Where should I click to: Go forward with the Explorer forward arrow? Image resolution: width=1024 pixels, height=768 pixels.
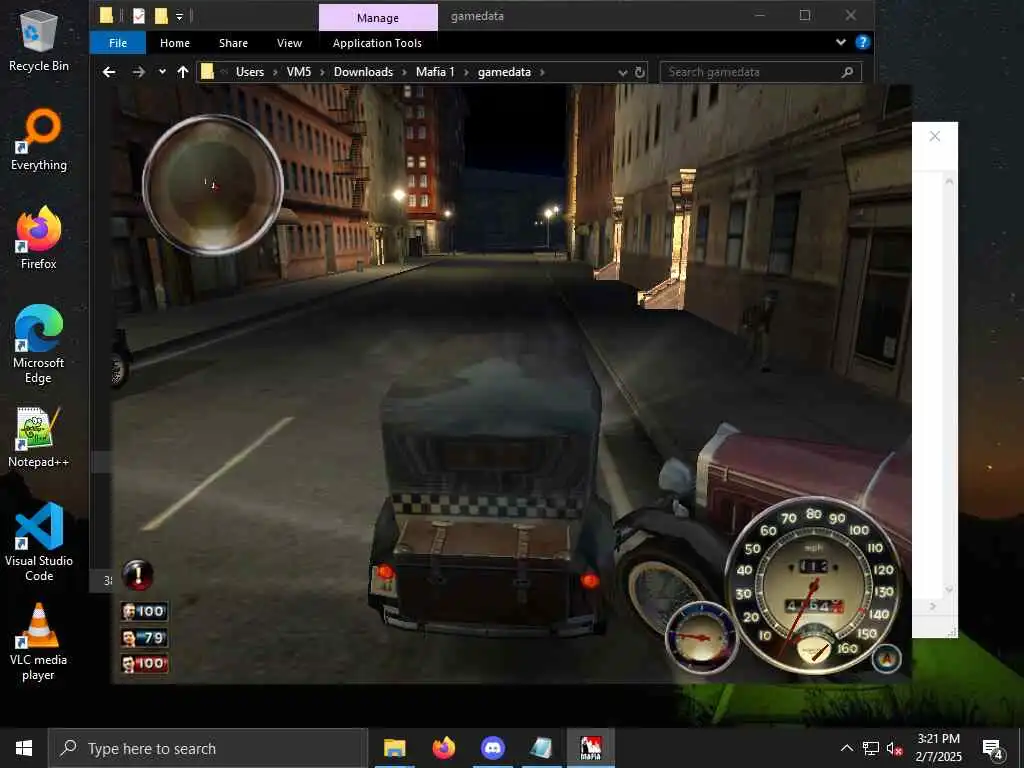pyautogui.click(x=138, y=72)
